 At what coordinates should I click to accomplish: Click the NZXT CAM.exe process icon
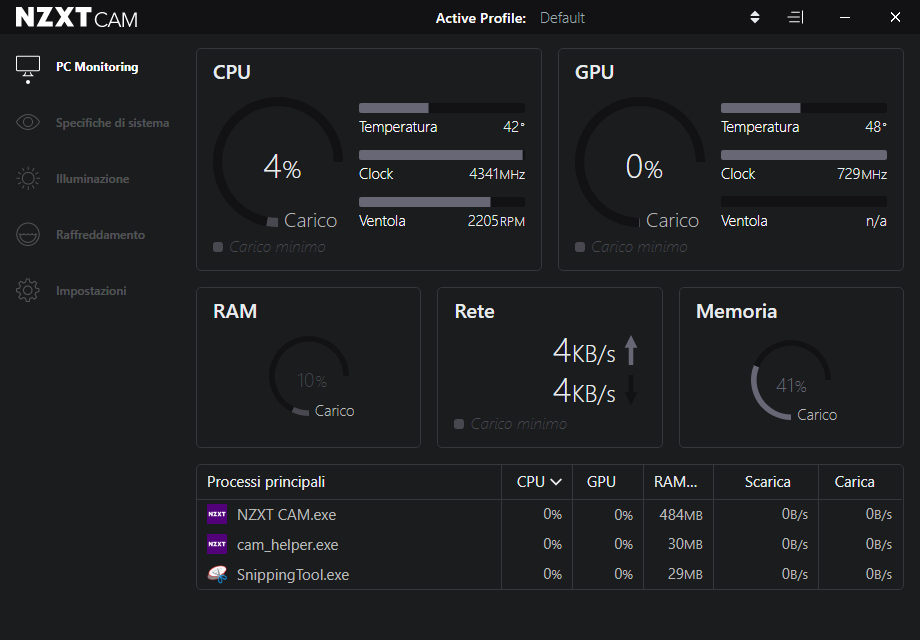click(x=217, y=515)
